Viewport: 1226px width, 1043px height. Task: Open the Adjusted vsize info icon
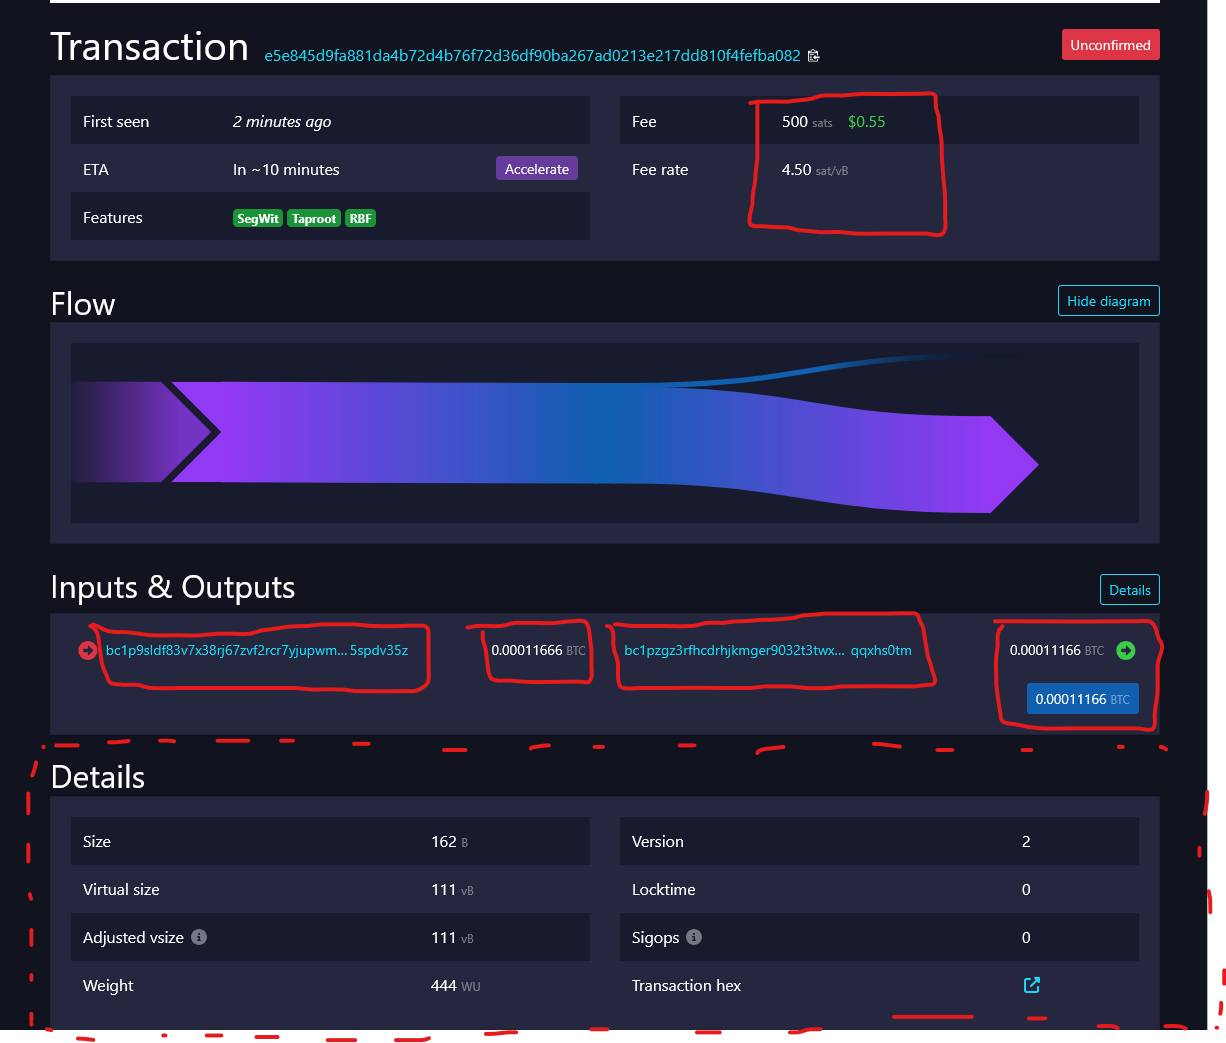coord(199,937)
